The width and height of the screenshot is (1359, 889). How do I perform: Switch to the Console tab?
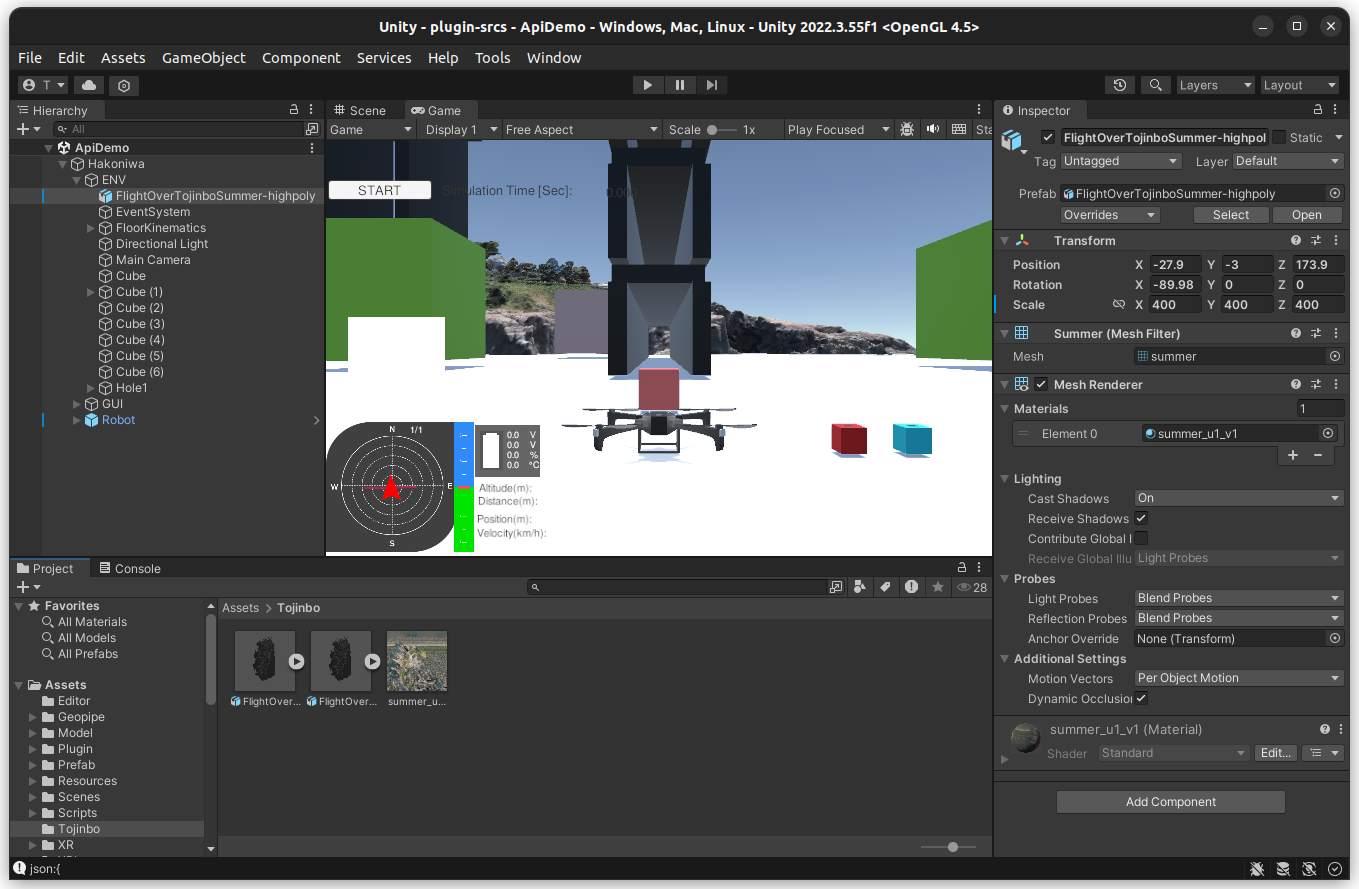coord(129,568)
